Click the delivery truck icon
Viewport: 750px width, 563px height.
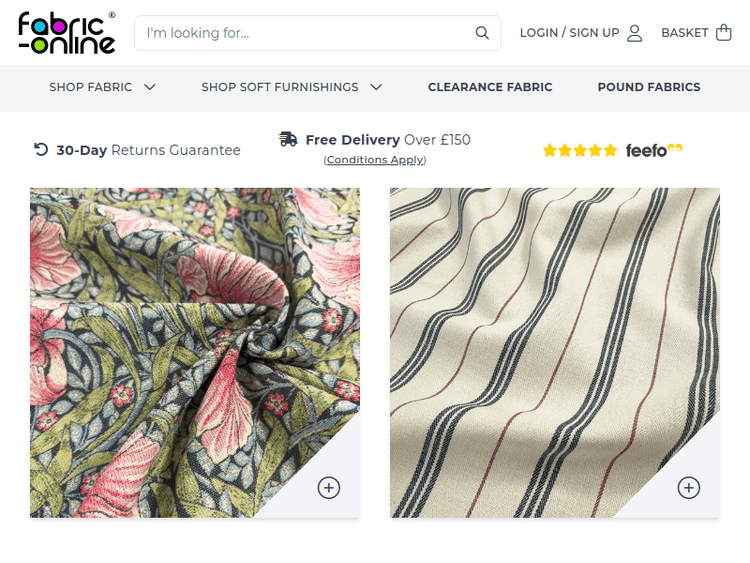coord(289,140)
